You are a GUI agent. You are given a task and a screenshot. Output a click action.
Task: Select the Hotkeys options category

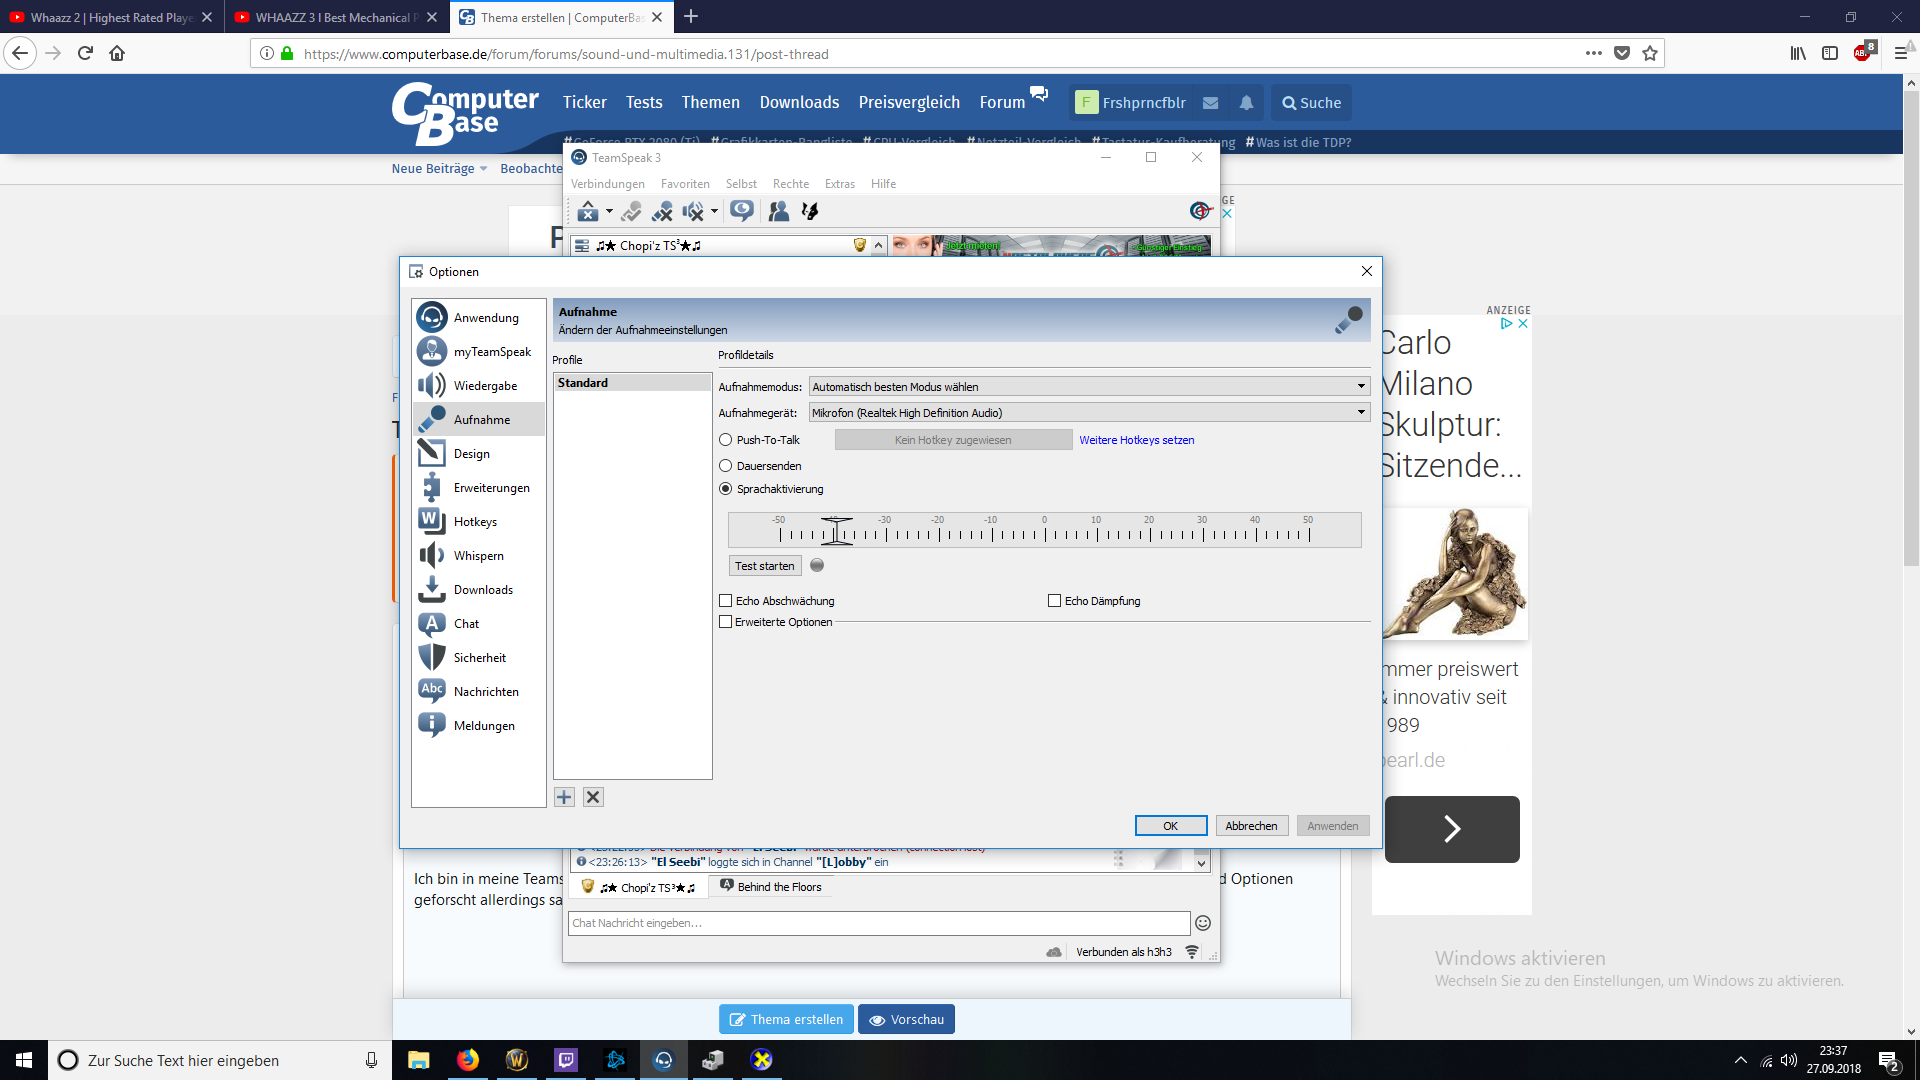pos(474,522)
